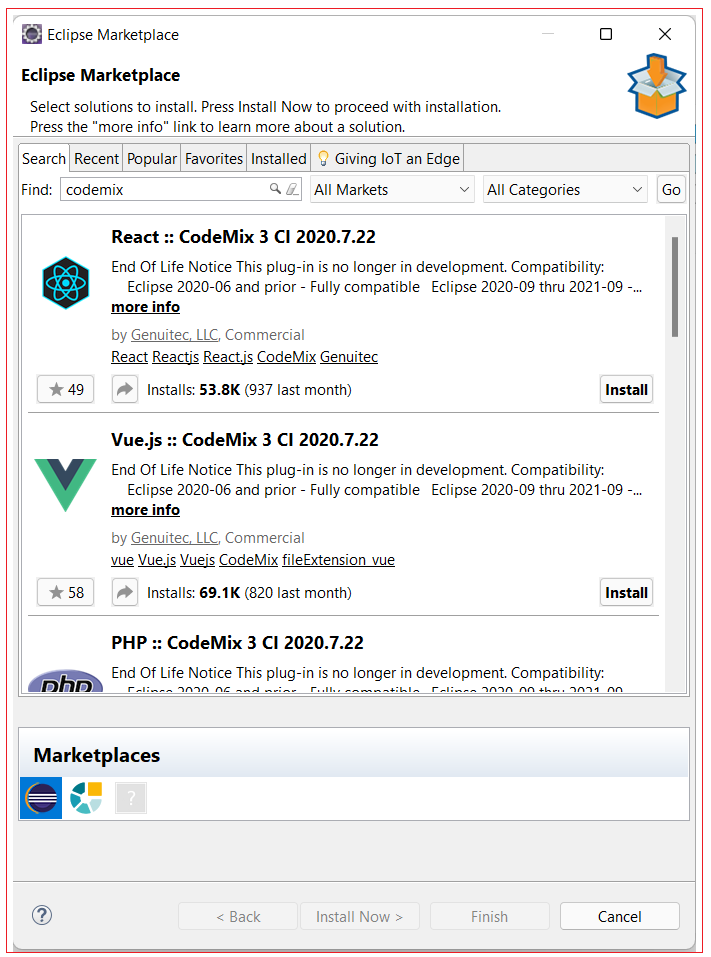Click the lightbulb icon on IoT tab

click(323, 159)
